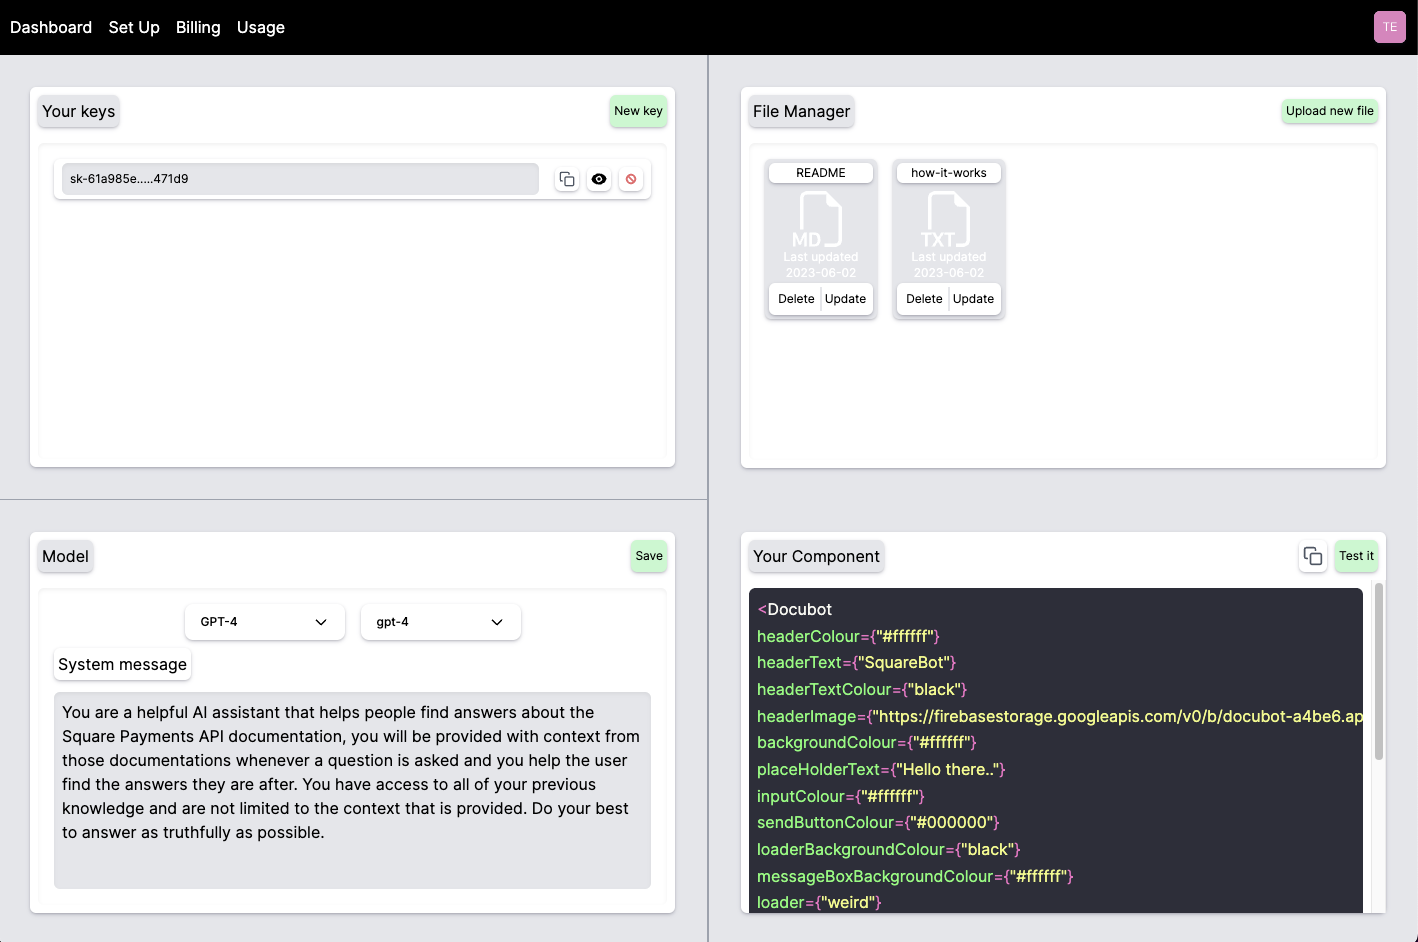Image resolution: width=1418 pixels, height=942 pixels.
Task: Copy the API key to clipboard
Action: point(567,179)
